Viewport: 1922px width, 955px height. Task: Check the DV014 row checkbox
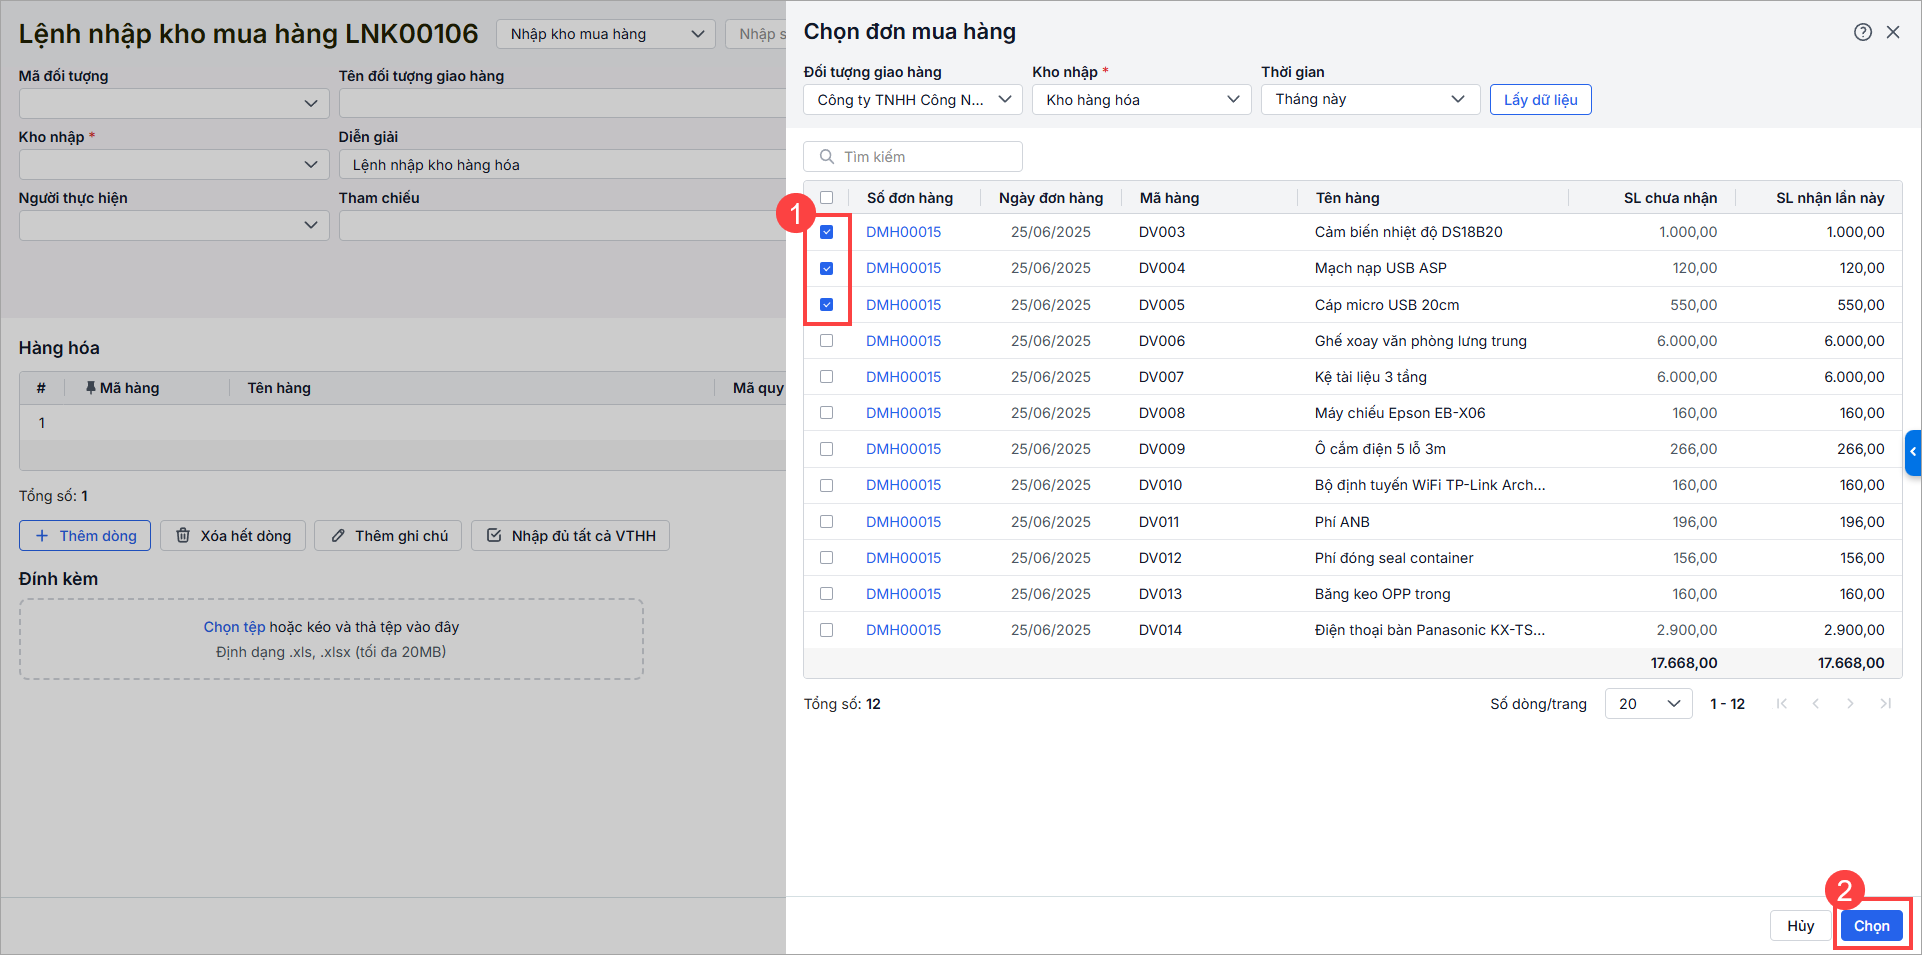click(x=826, y=630)
